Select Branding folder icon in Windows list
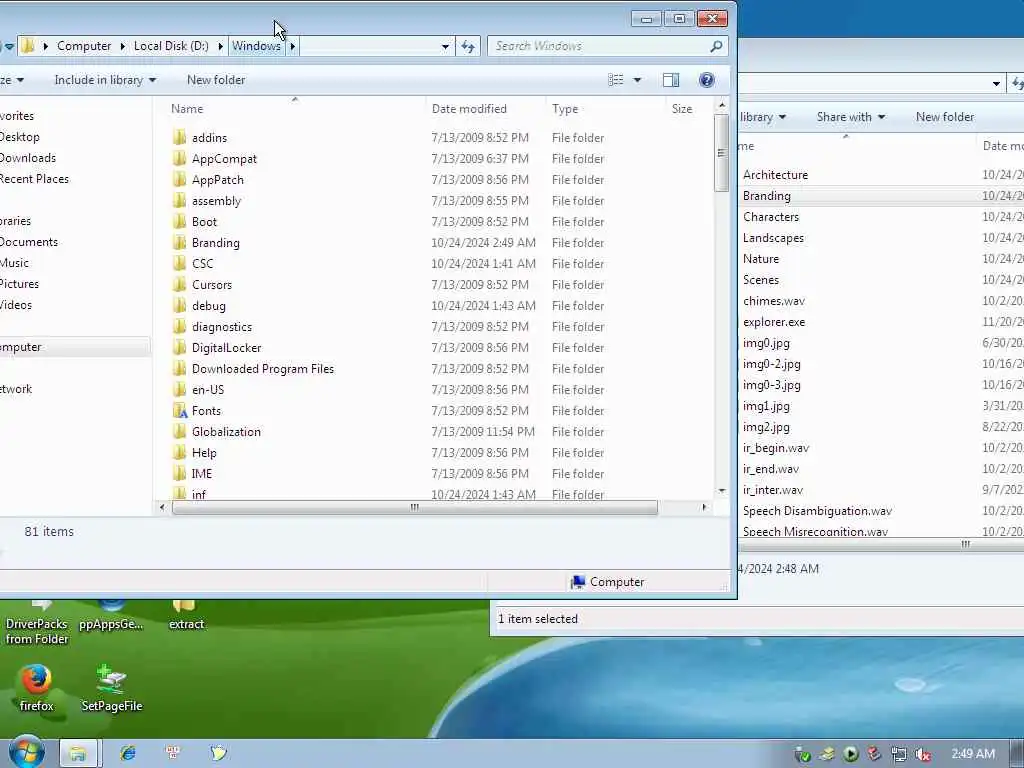 [180, 243]
